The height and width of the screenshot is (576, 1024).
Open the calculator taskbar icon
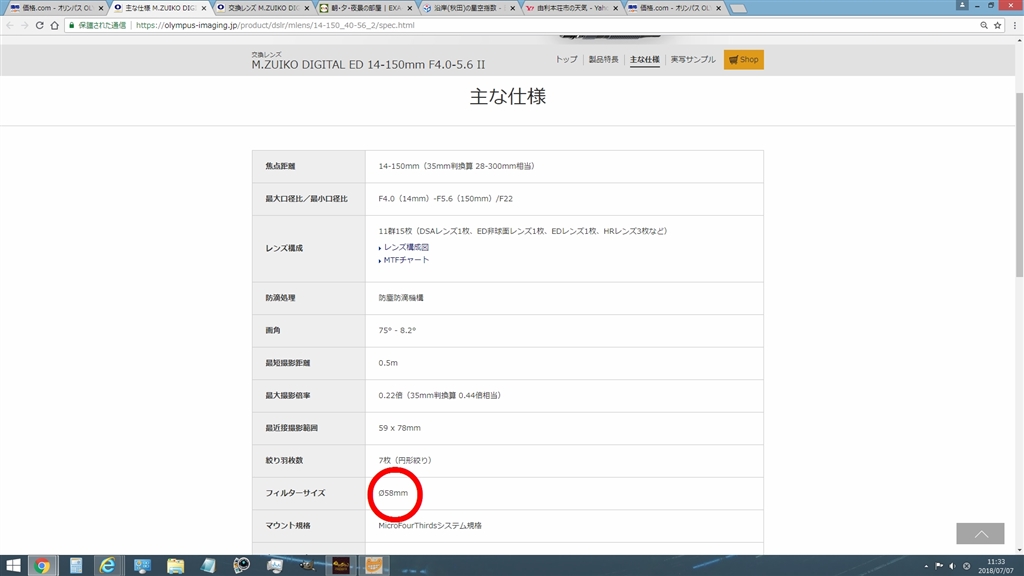coord(76,566)
